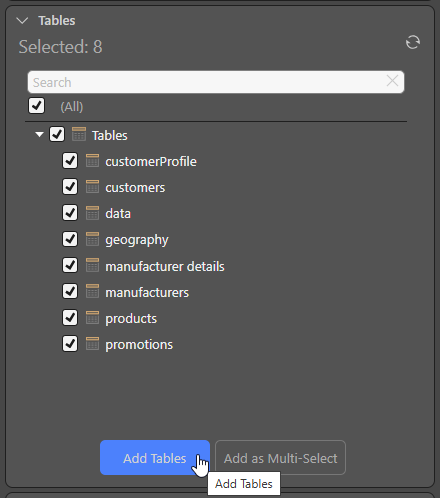The width and height of the screenshot is (440, 498).
Task: Click the products table icon
Action: 92,318
